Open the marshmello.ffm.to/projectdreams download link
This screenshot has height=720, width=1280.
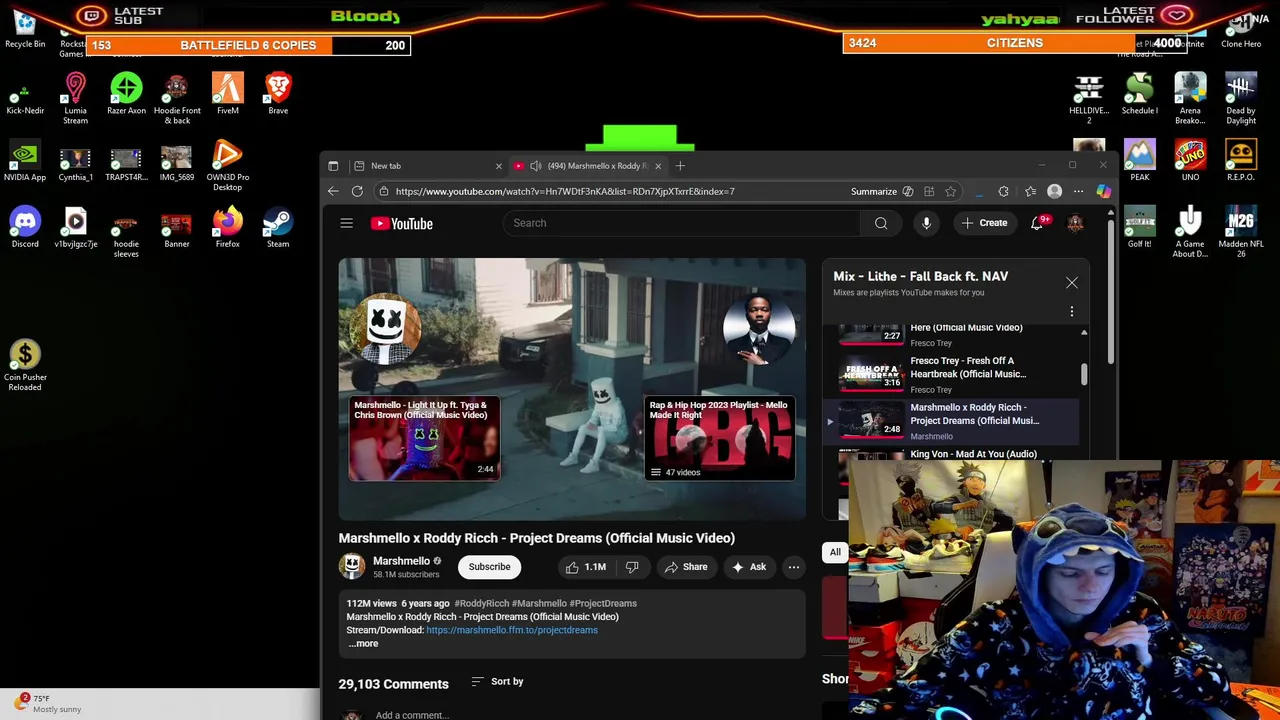pos(512,630)
